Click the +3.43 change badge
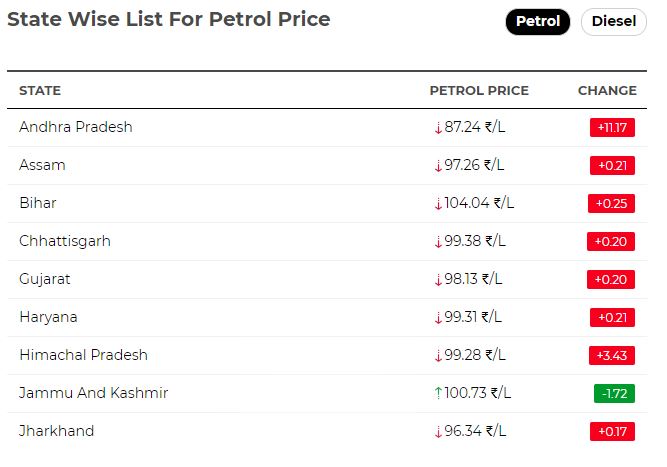 [612, 356]
